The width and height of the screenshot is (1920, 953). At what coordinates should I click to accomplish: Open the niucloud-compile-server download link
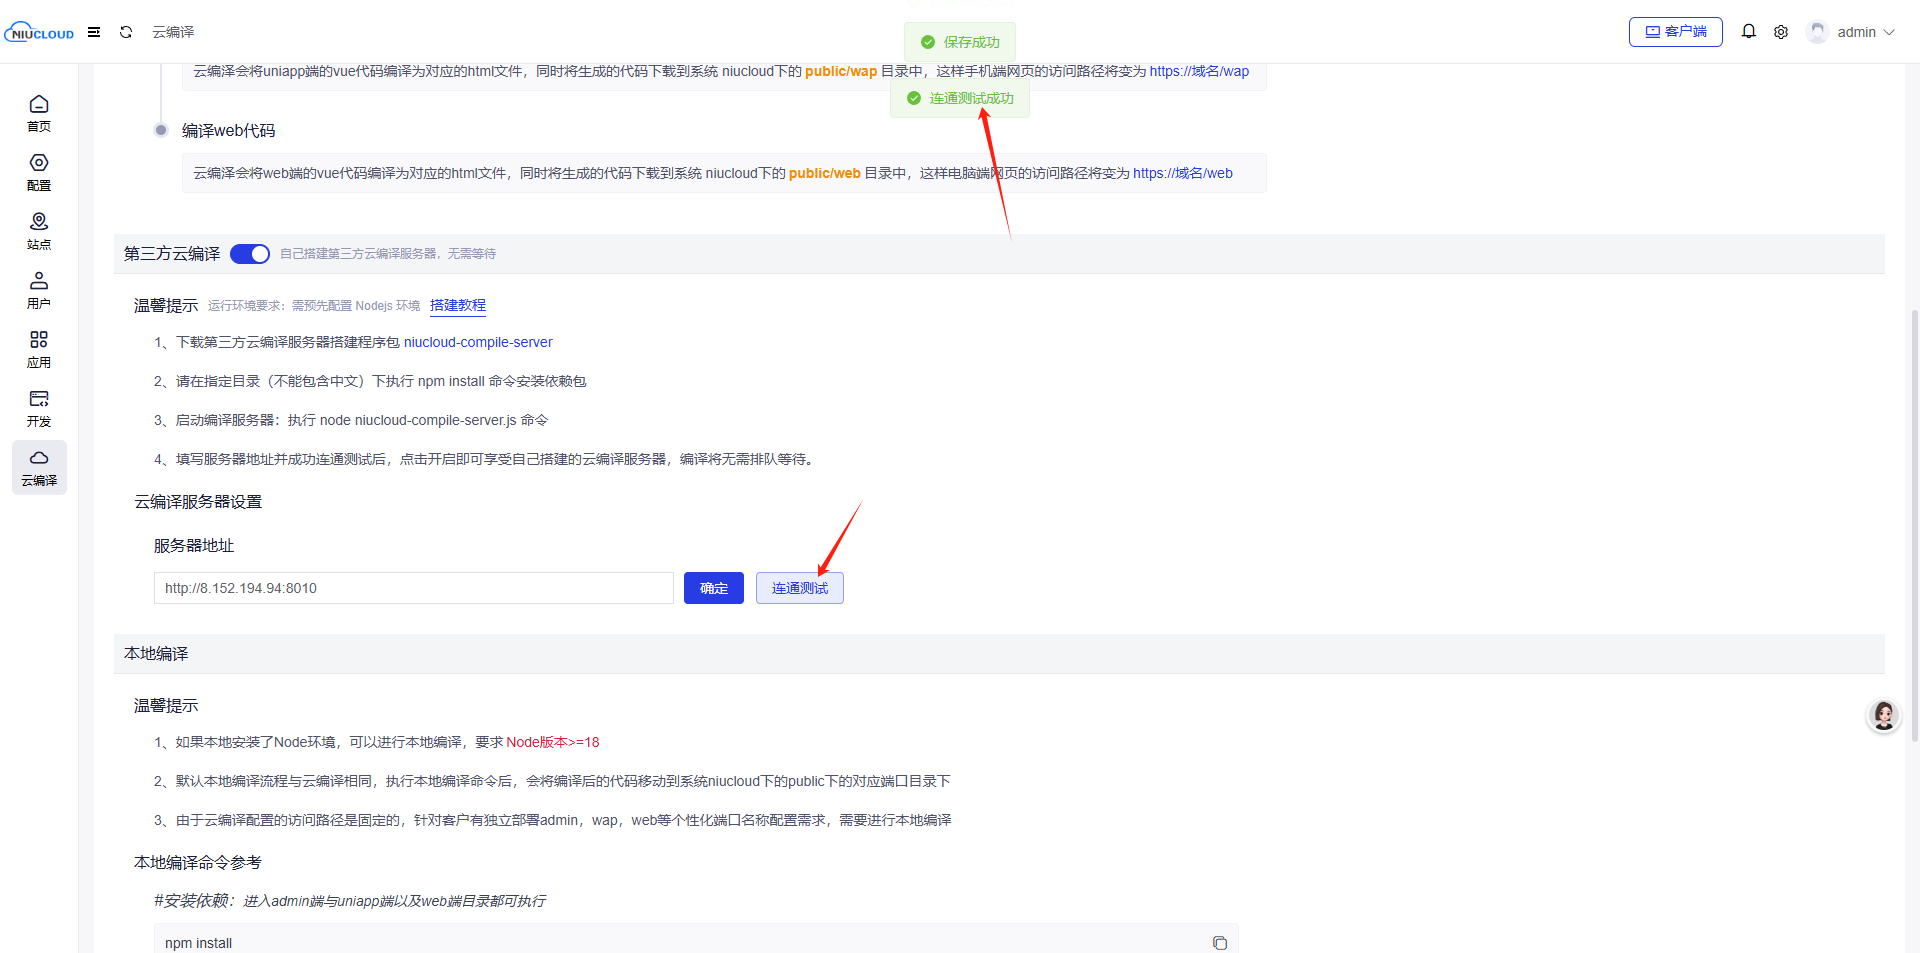click(x=478, y=342)
